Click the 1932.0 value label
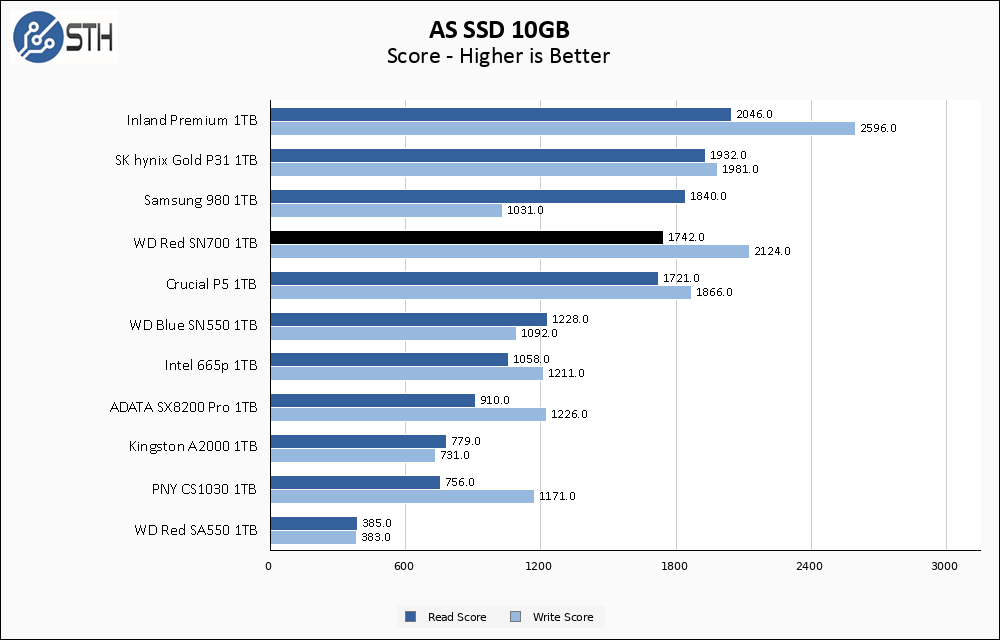Image resolution: width=1000 pixels, height=640 pixels. [728, 155]
